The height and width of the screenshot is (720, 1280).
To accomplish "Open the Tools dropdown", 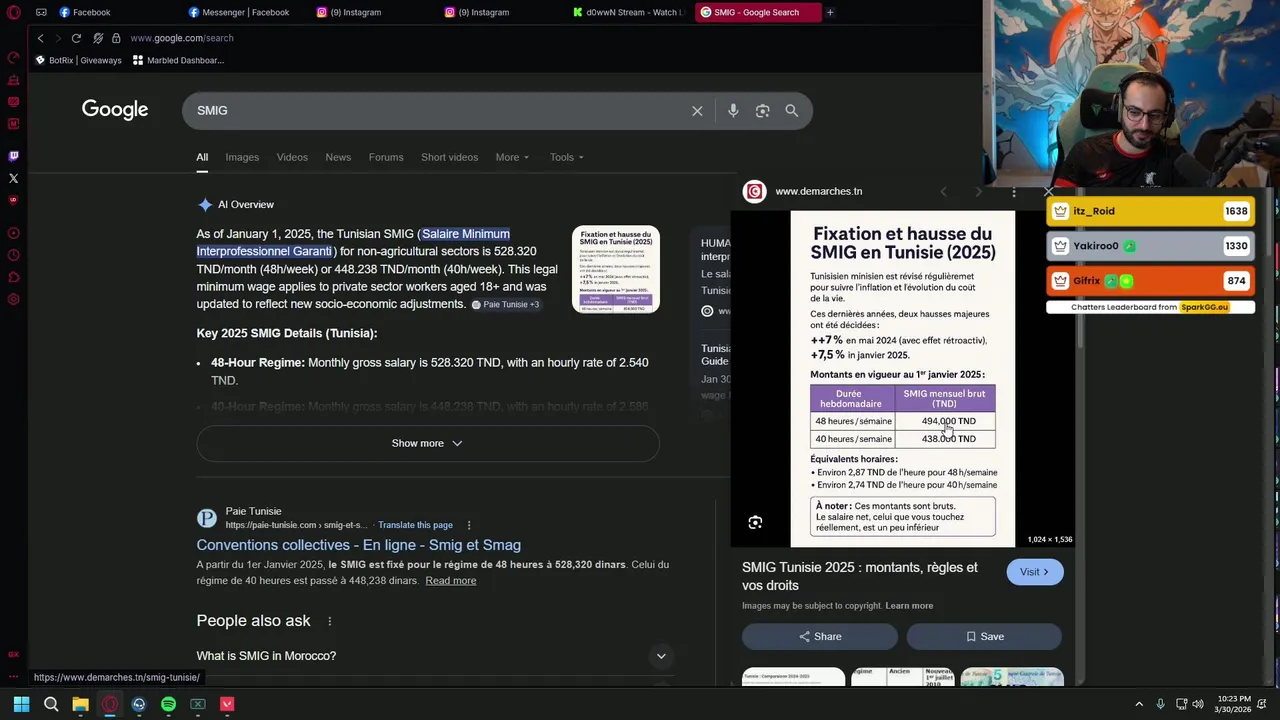I will point(567,157).
